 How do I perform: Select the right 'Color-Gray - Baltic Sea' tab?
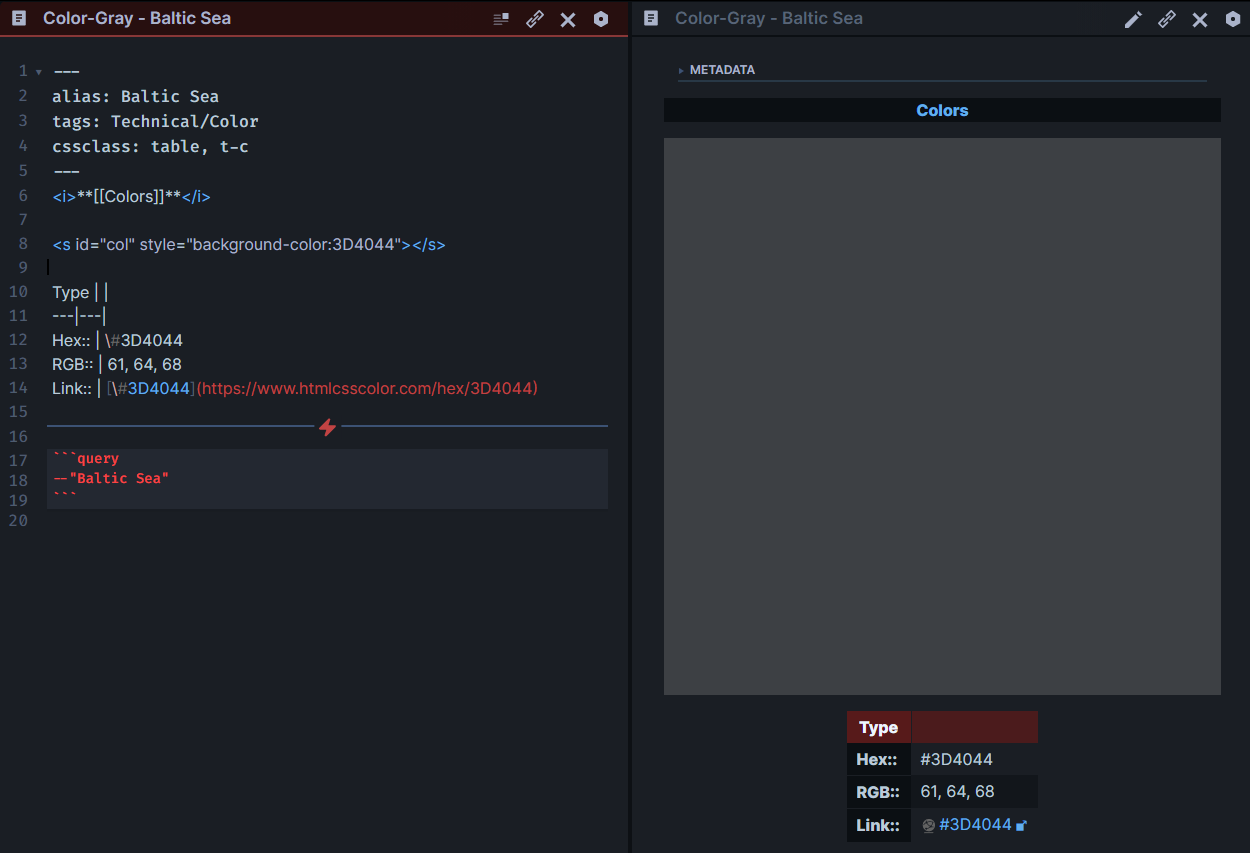pyautogui.click(x=769, y=18)
